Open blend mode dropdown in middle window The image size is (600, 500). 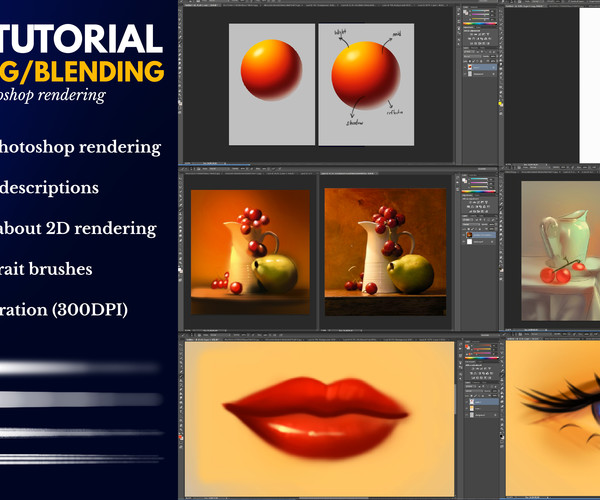[x=471, y=225]
